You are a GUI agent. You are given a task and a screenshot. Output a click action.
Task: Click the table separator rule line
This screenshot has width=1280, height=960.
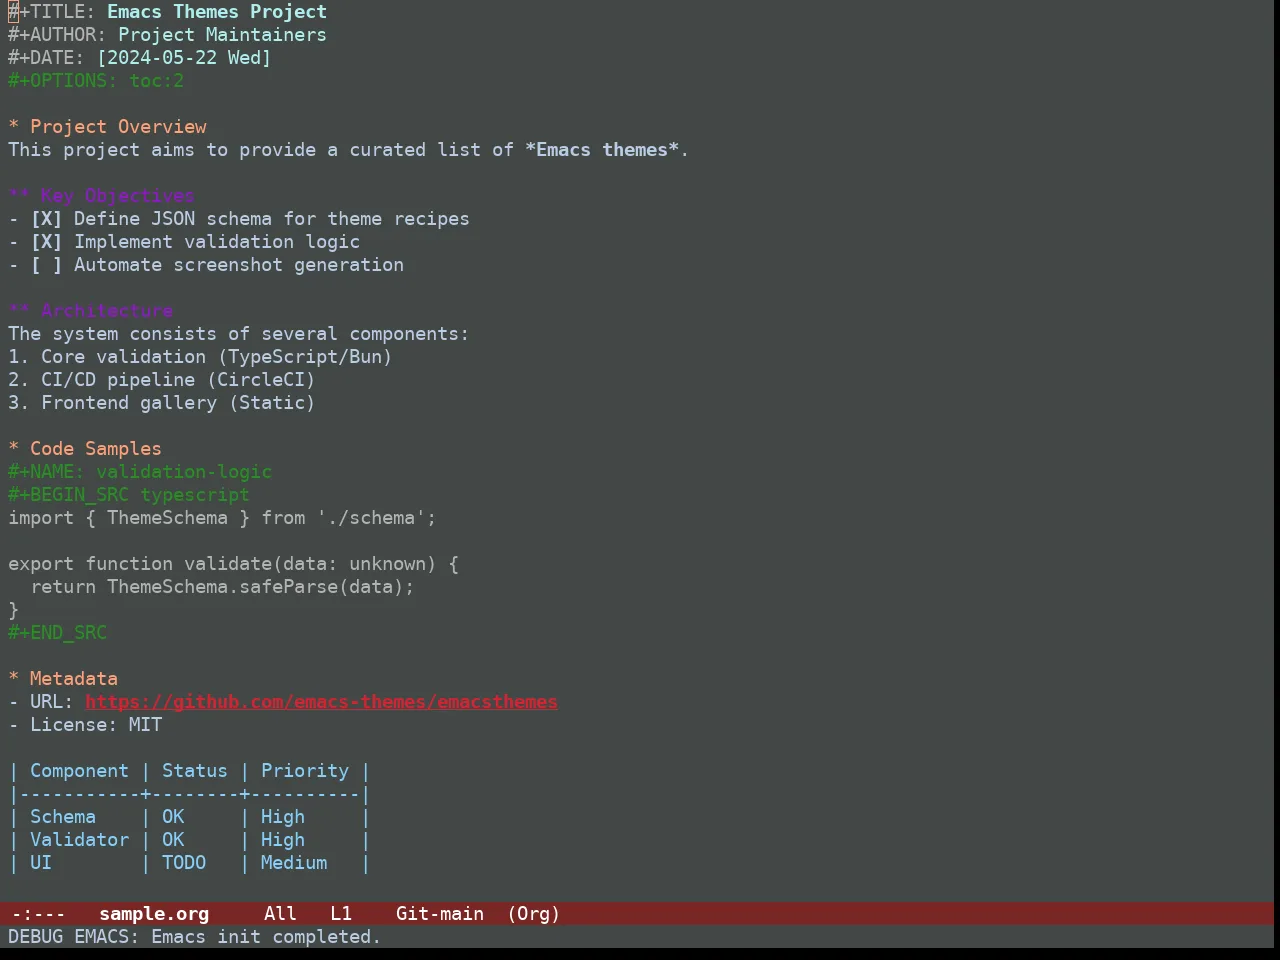[189, 794]
